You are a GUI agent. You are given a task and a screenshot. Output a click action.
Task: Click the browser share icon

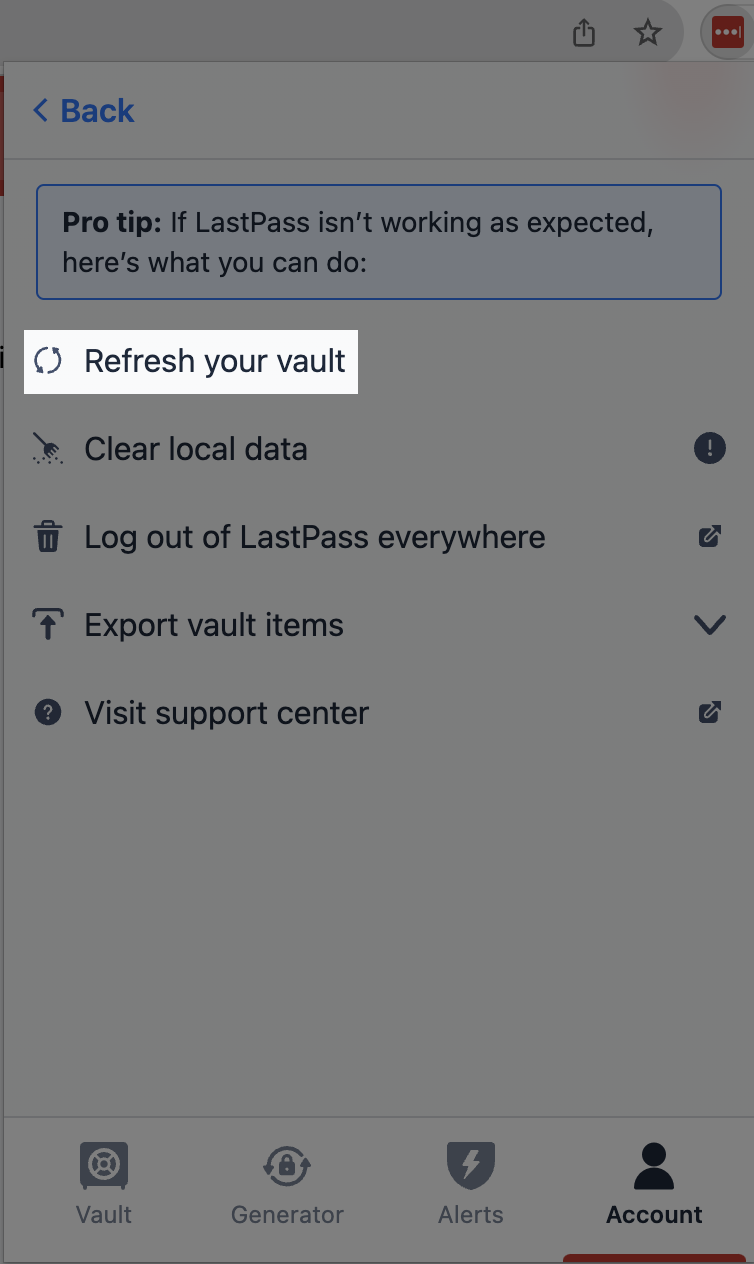click(584, 33)
